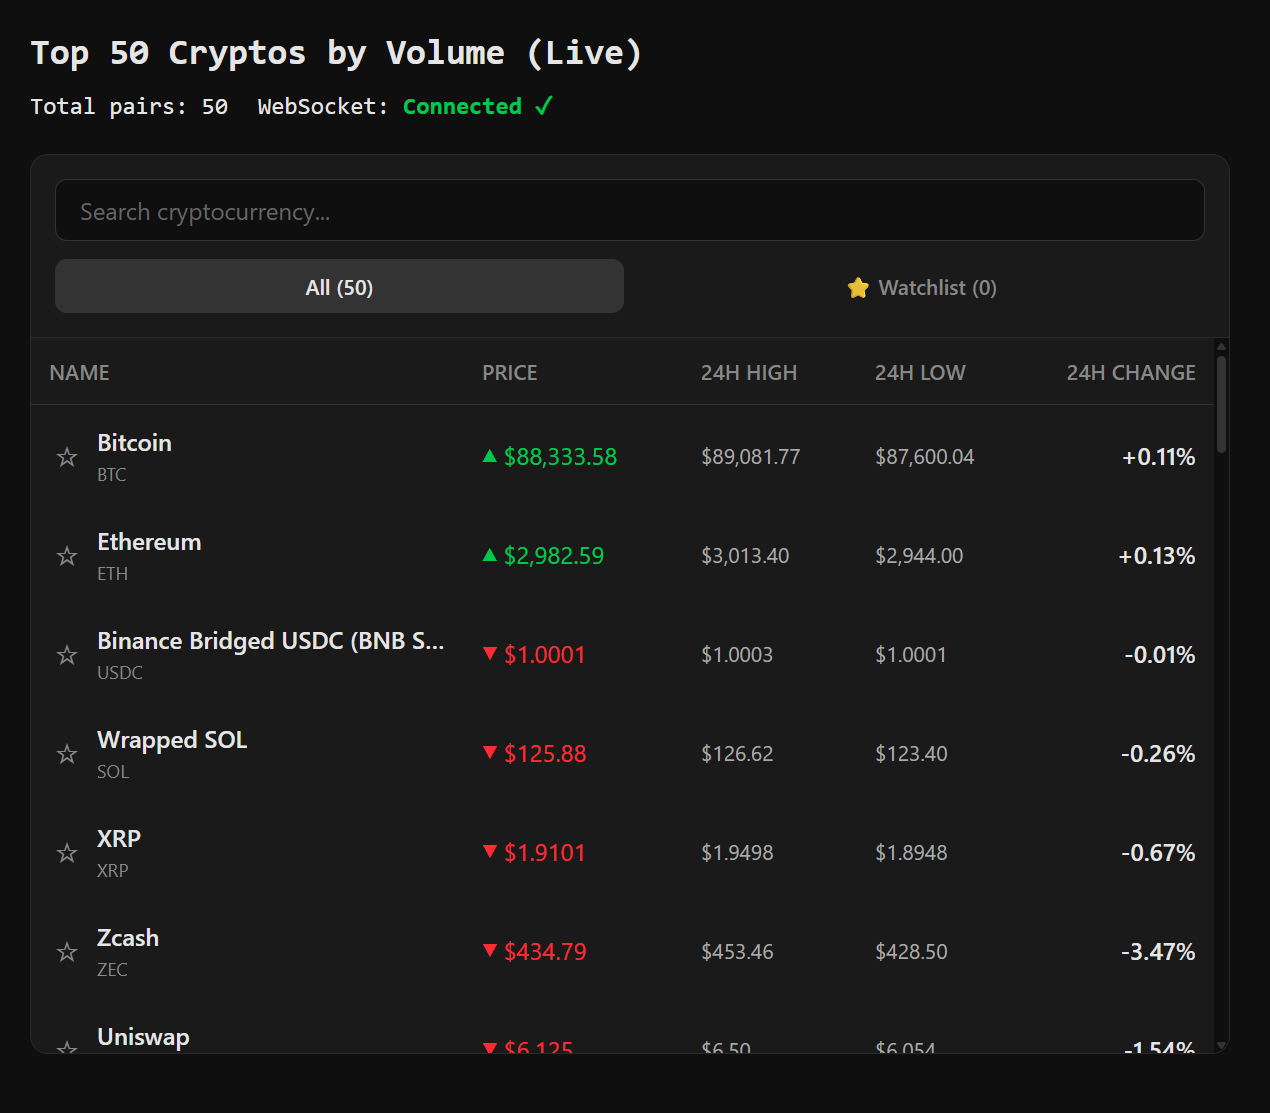1270x1113 pixels.
Task: Sort by the NAME column header
Action: pos(79,371)
